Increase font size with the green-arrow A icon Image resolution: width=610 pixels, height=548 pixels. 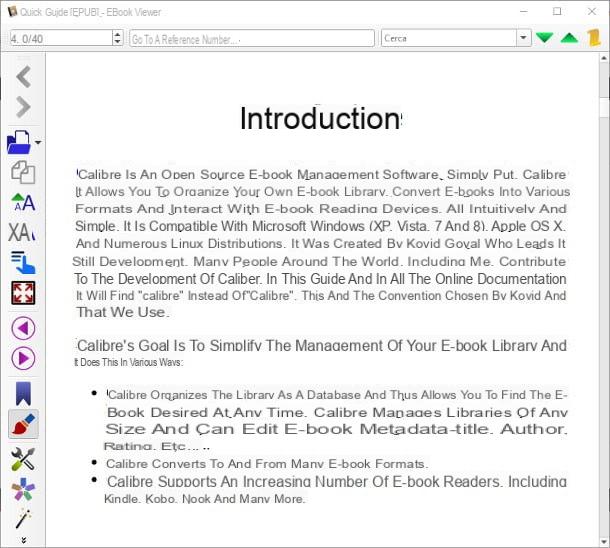[x=23, y=202]
